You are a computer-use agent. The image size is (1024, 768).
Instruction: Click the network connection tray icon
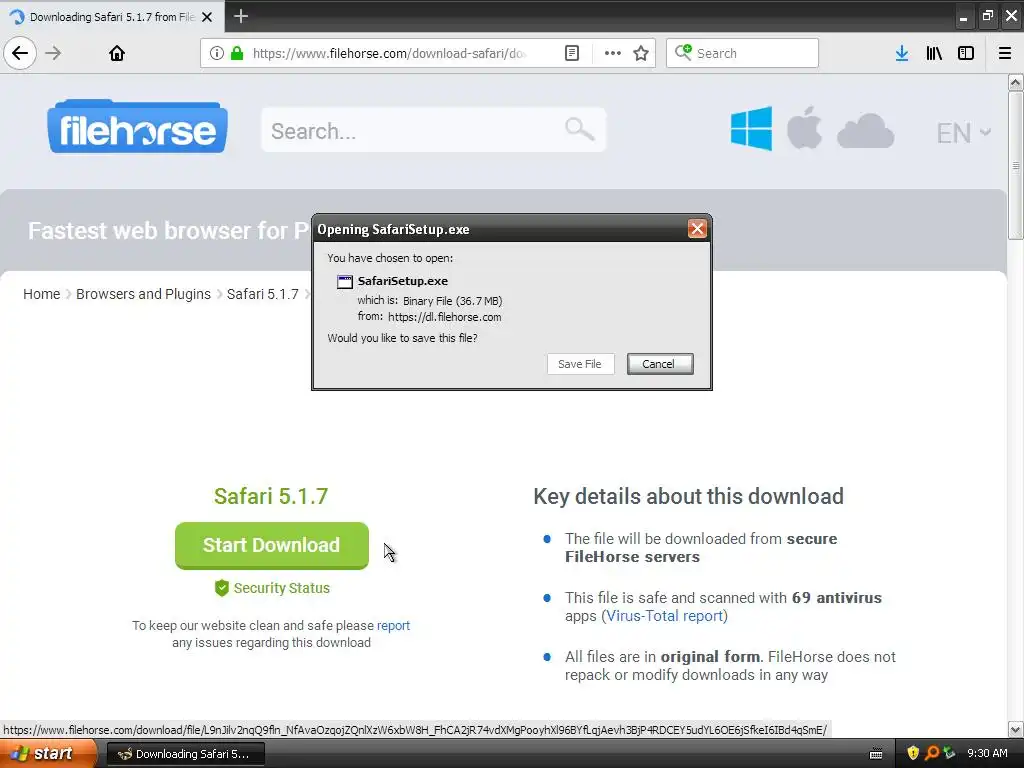click(949, 753)
